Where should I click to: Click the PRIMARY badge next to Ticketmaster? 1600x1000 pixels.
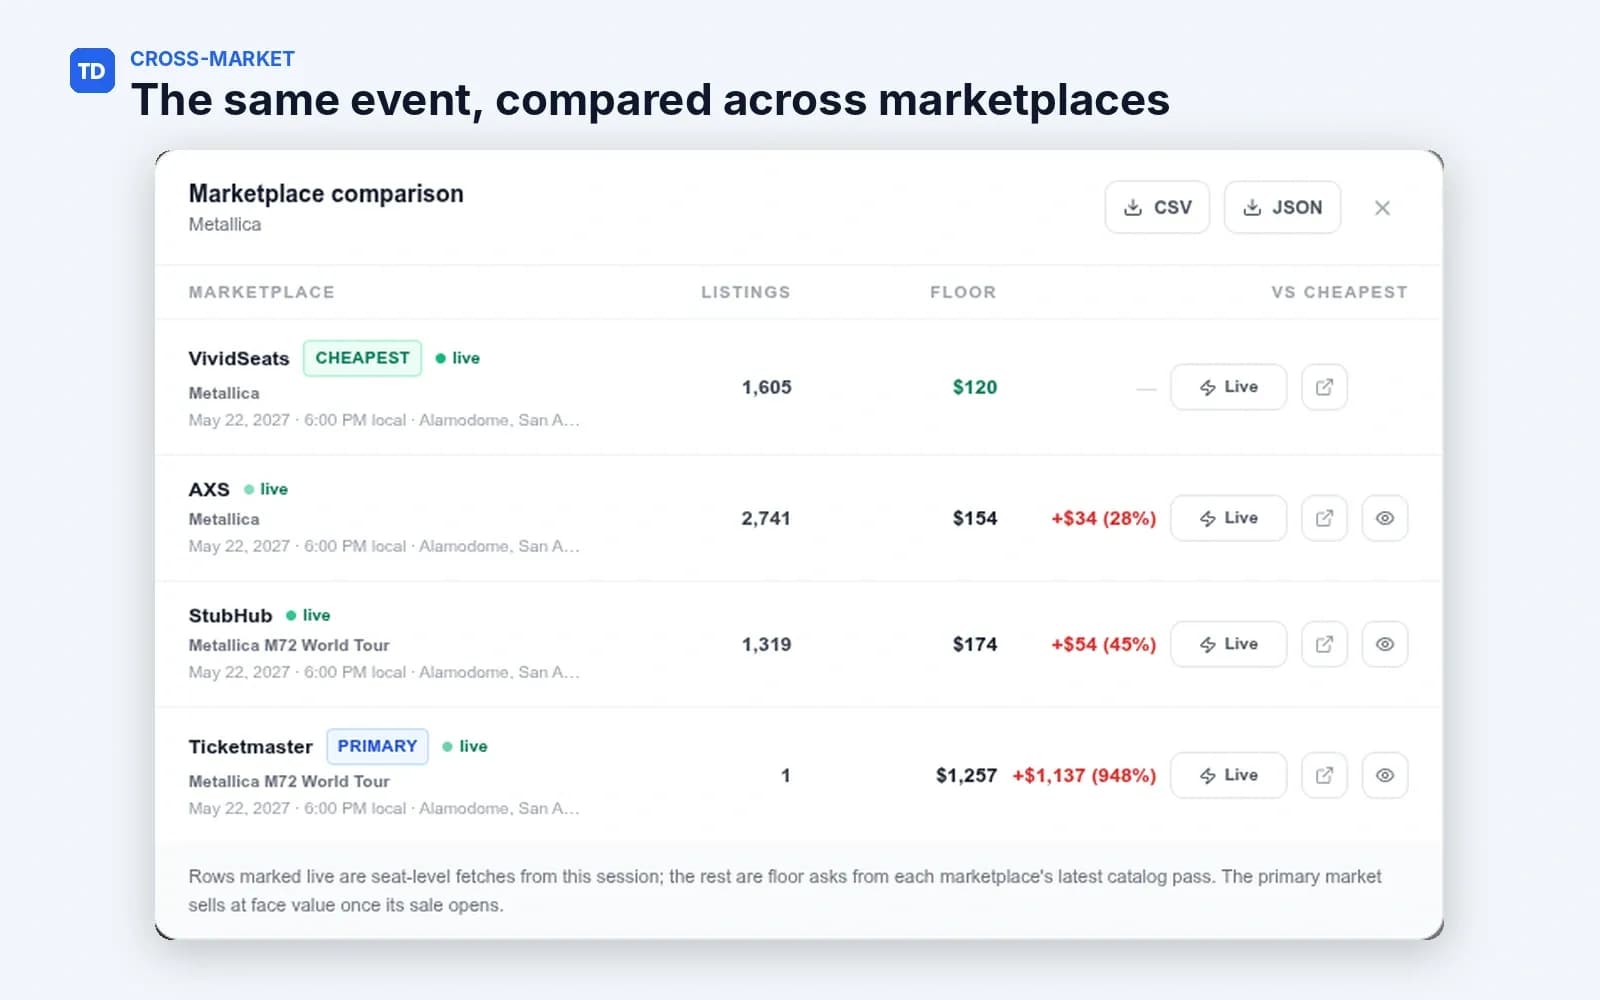click(x=377, y=746)
